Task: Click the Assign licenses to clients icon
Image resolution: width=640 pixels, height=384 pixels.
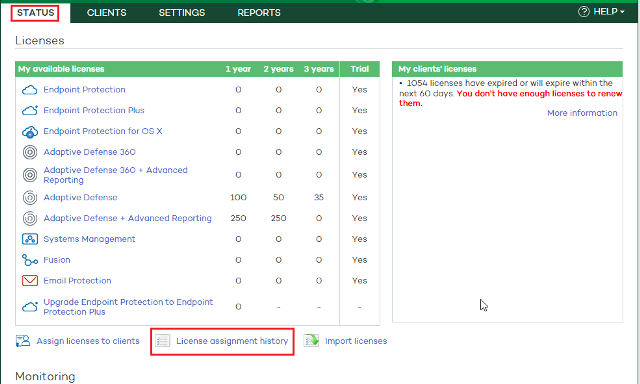Action: click(x=23, y=341)
